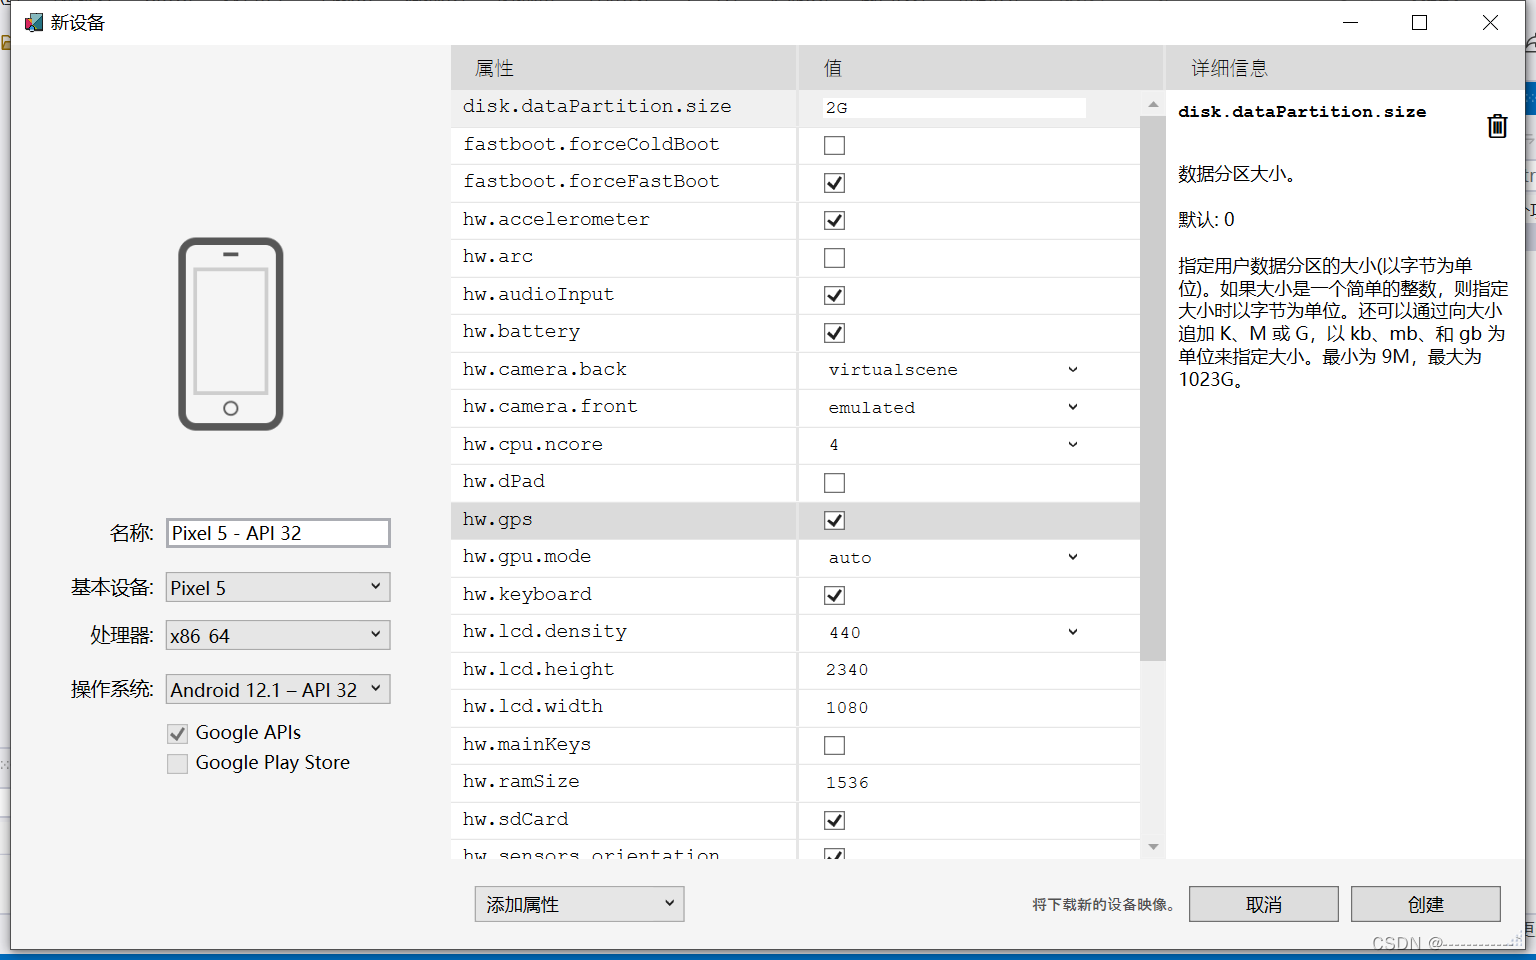Select the hw.keyboard property name
The height and width of the screenshot is (960, 1536).
(527, 595)
